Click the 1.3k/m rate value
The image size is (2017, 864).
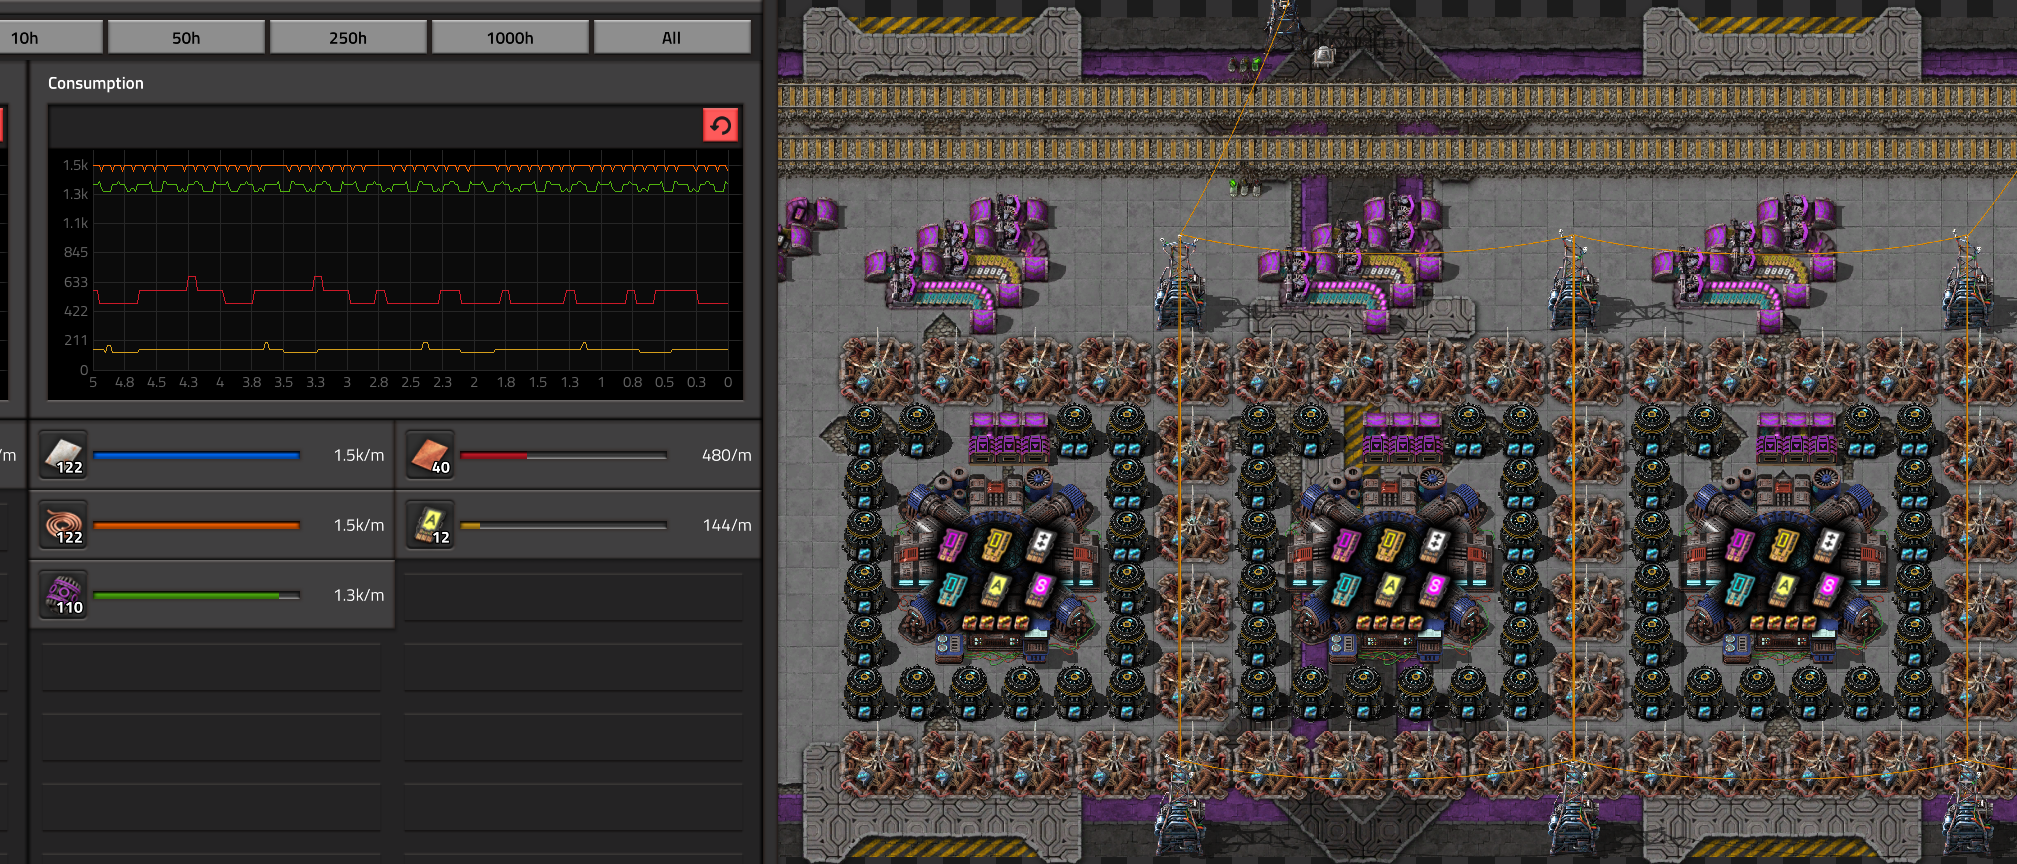tap(359, 595)
